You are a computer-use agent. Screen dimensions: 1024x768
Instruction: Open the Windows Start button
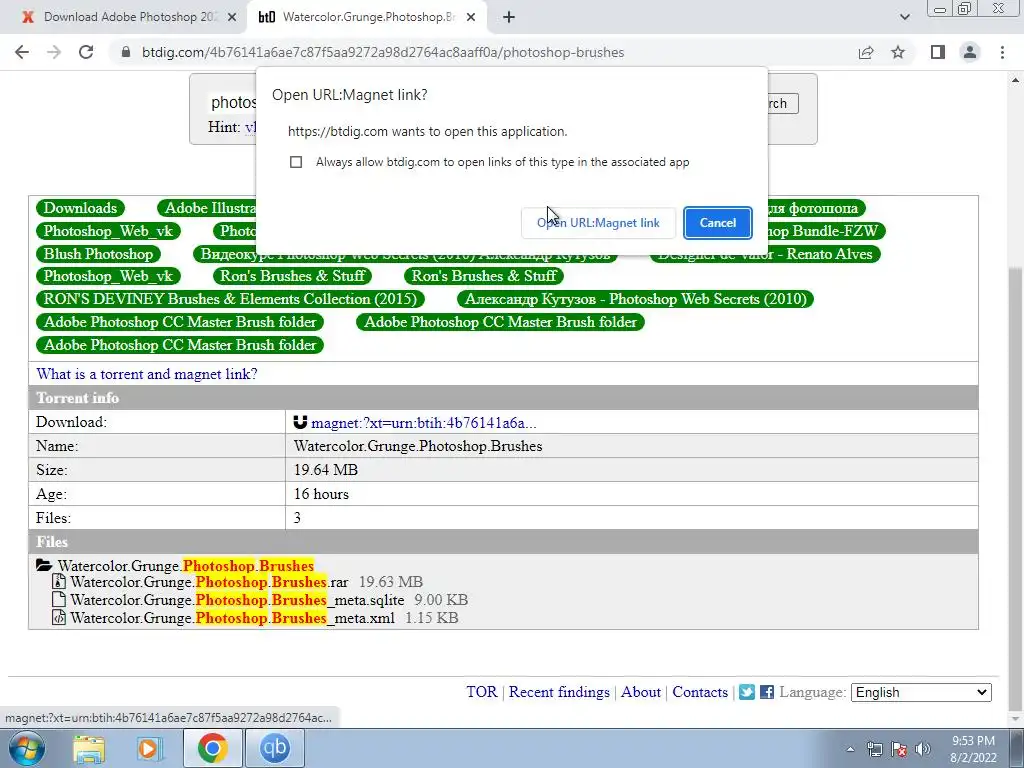pos(27,748)
